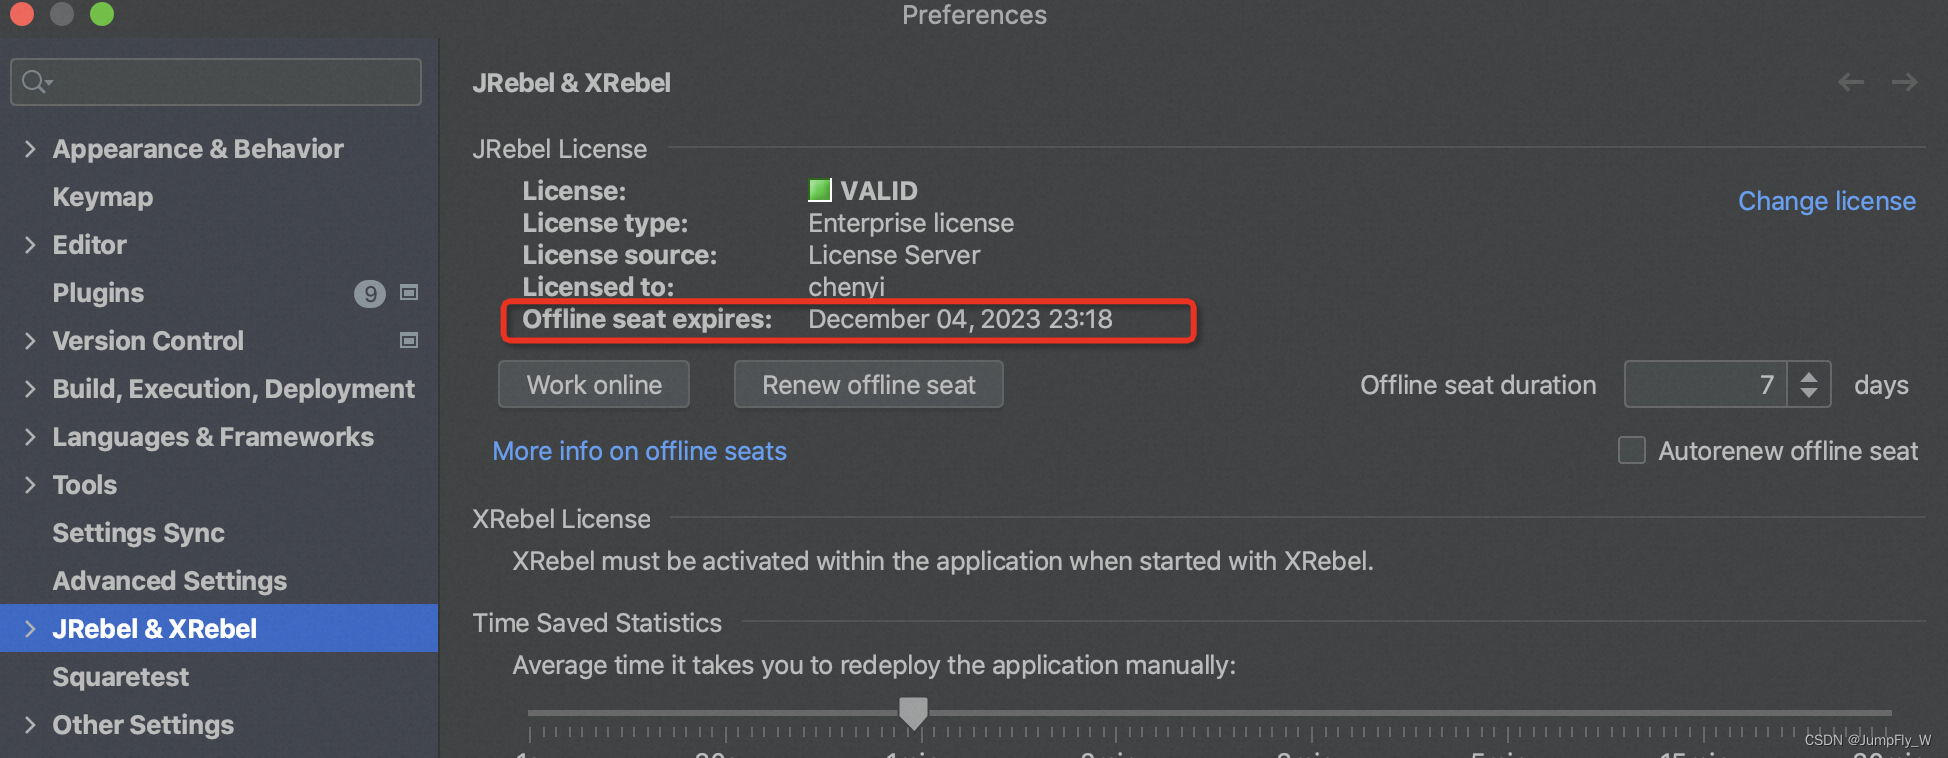Expand Build, Execution, Deployment section
1948x758 pixels.
(x=30, y=389)
